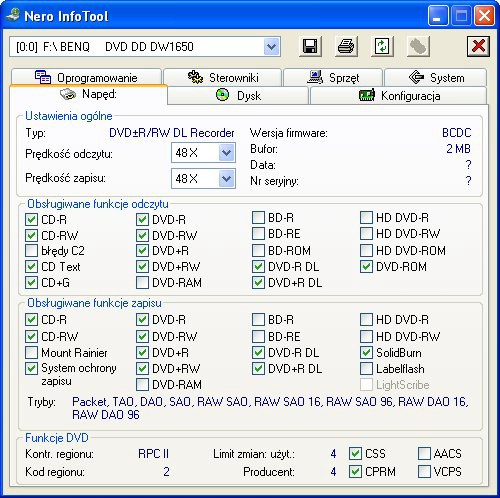The image size is (500, 498).
Task: Click the System arrow icon
Action: (416, 77)
